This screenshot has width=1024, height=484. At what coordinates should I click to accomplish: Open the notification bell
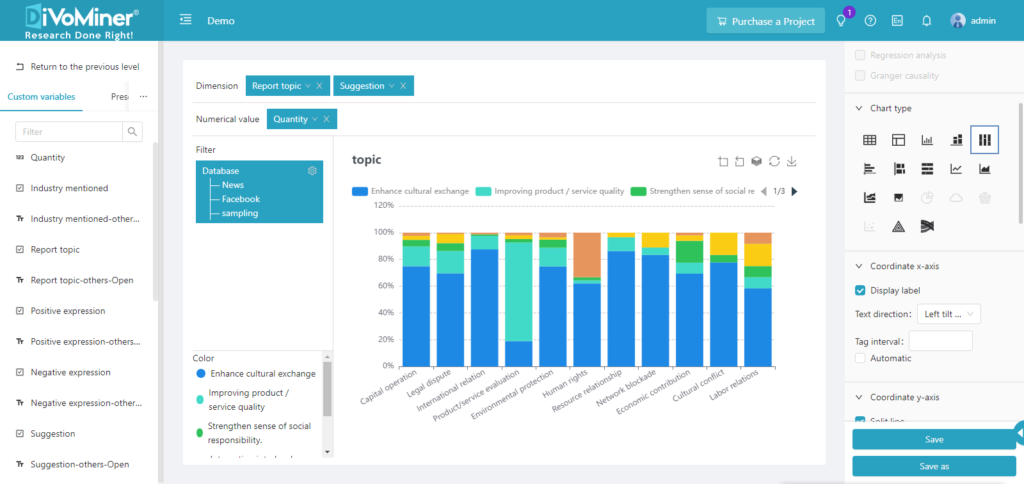926,20
